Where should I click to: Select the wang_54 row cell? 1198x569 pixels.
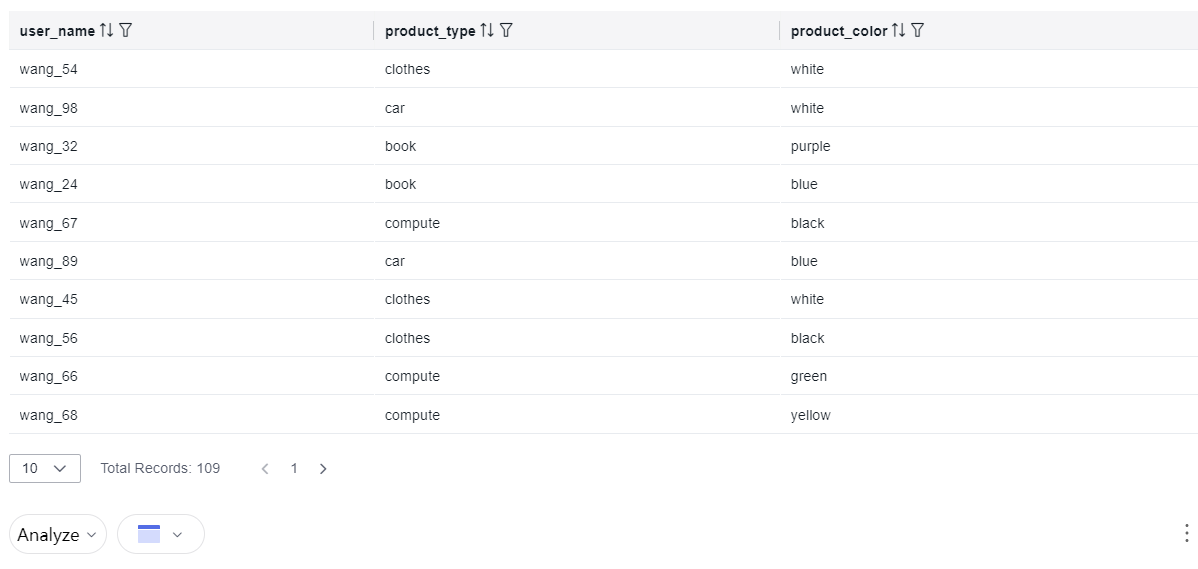191,70
